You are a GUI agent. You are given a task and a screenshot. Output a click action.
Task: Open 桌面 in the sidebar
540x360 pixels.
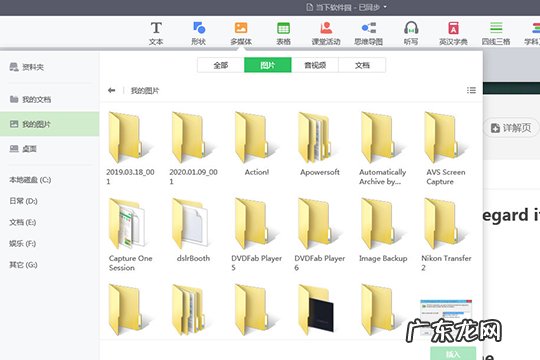(23, 149)
